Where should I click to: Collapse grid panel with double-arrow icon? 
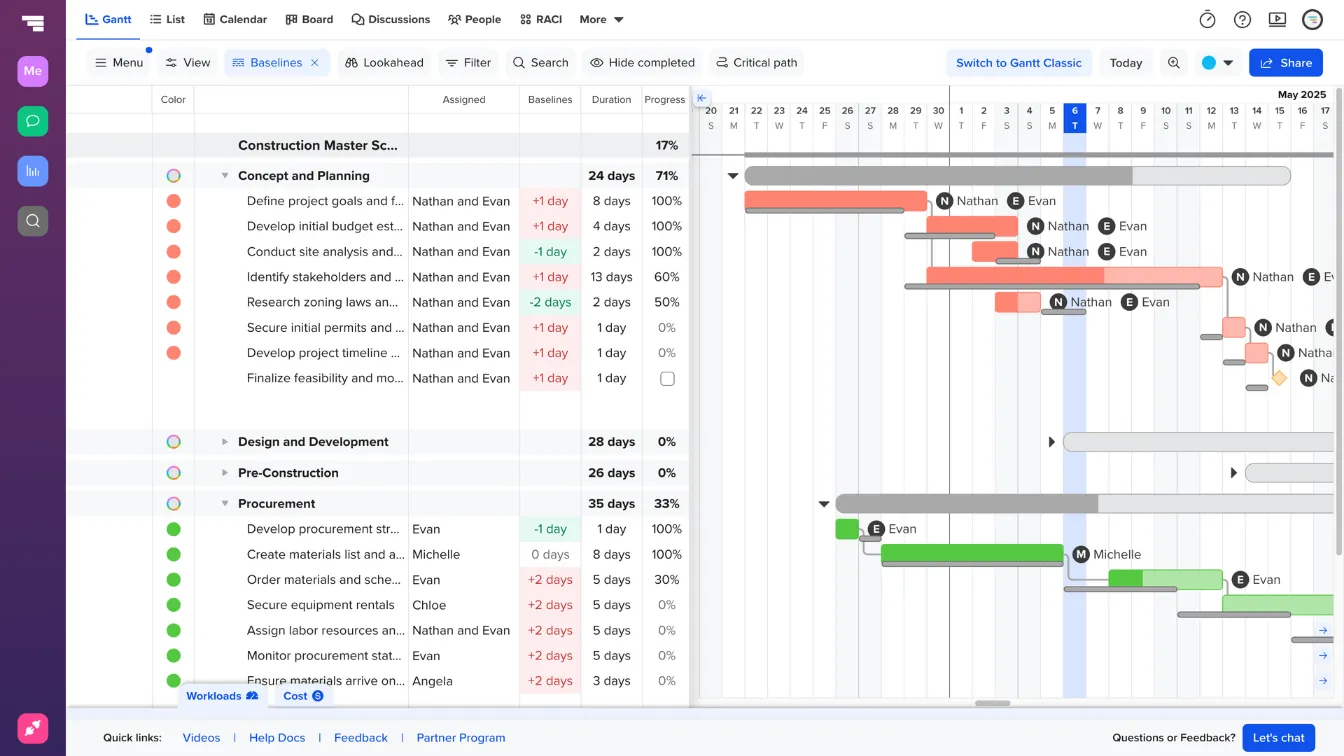703,97
